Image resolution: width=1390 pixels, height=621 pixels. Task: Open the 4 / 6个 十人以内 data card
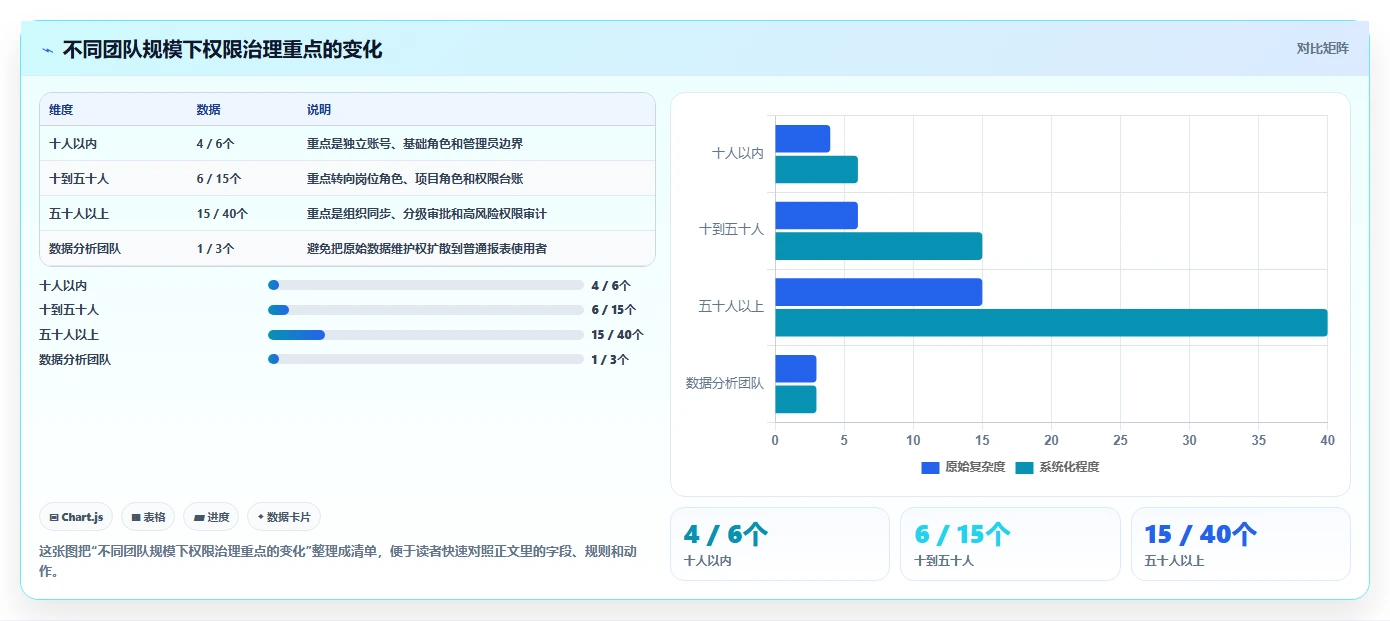coord(780,544)
